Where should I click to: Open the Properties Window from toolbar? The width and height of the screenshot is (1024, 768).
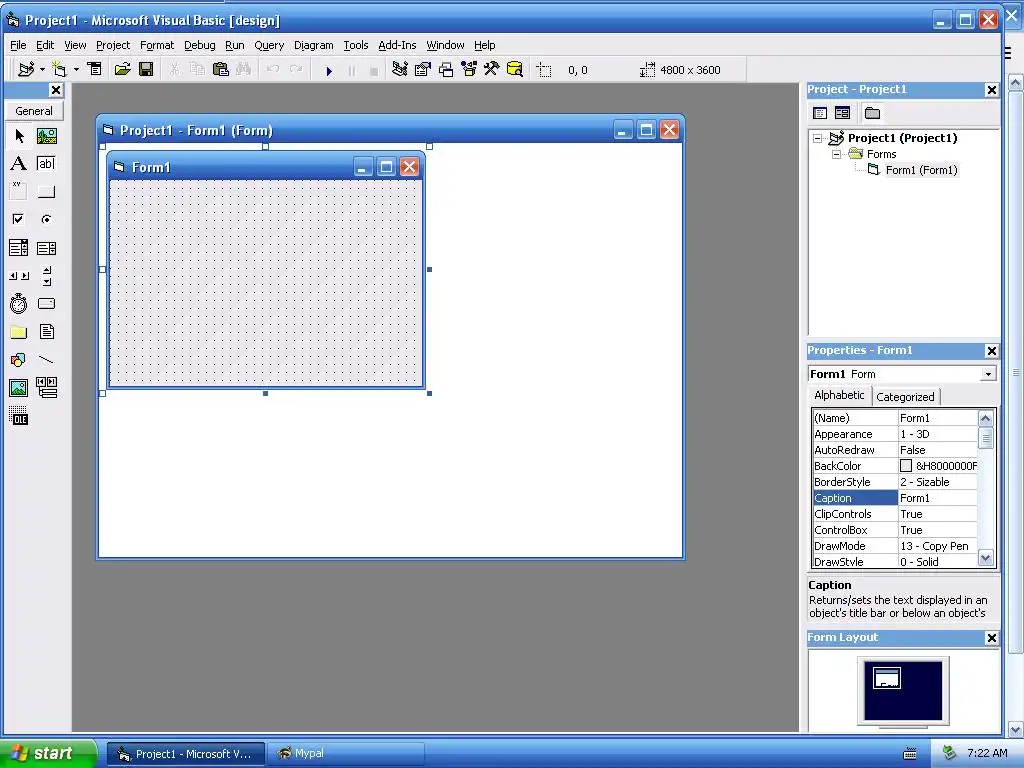(x=423, y=69)
